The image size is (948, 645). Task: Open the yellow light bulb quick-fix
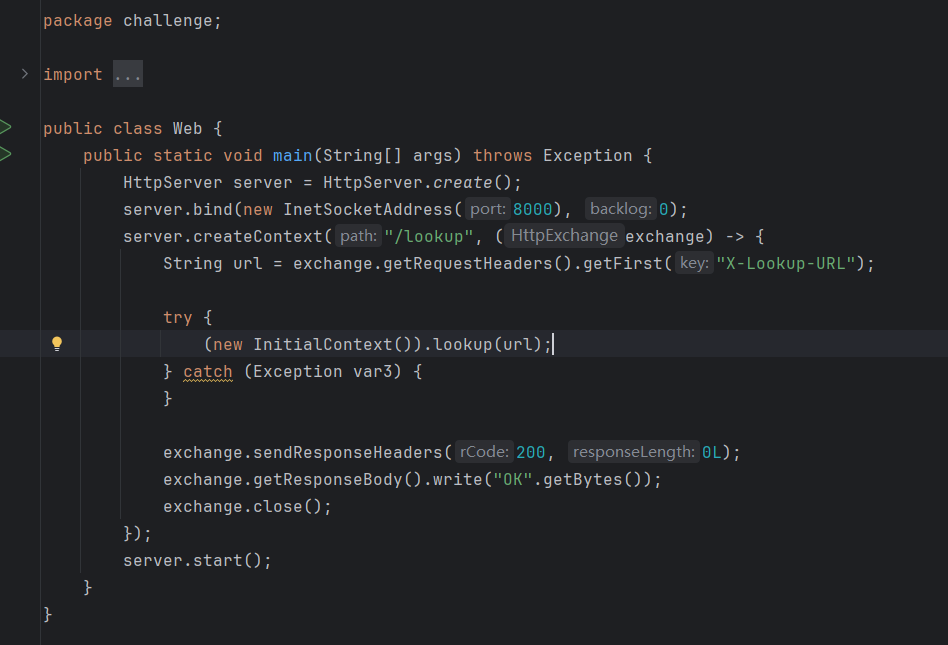(57, 344)
